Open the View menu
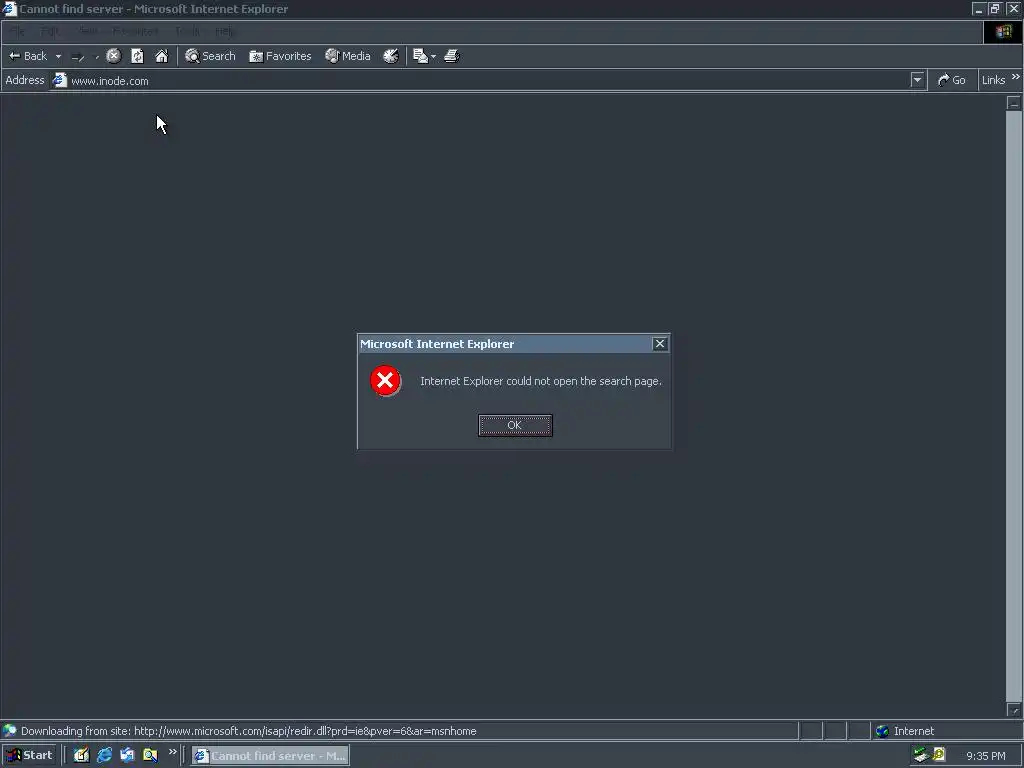 click(88, 31)
